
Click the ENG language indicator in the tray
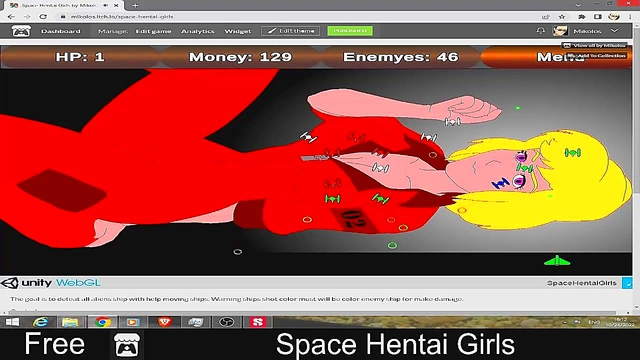pyautogui.click(x=594, y=322)
